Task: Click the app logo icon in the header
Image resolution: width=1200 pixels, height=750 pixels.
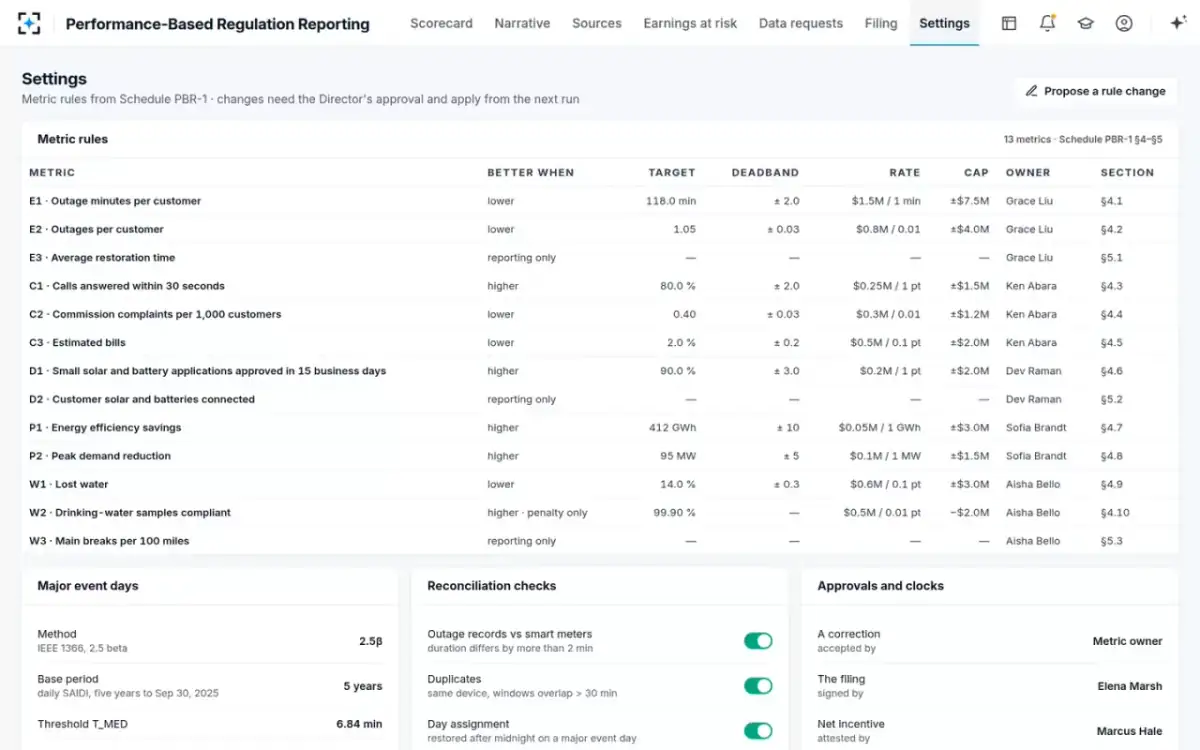Action: pos(30,23)
